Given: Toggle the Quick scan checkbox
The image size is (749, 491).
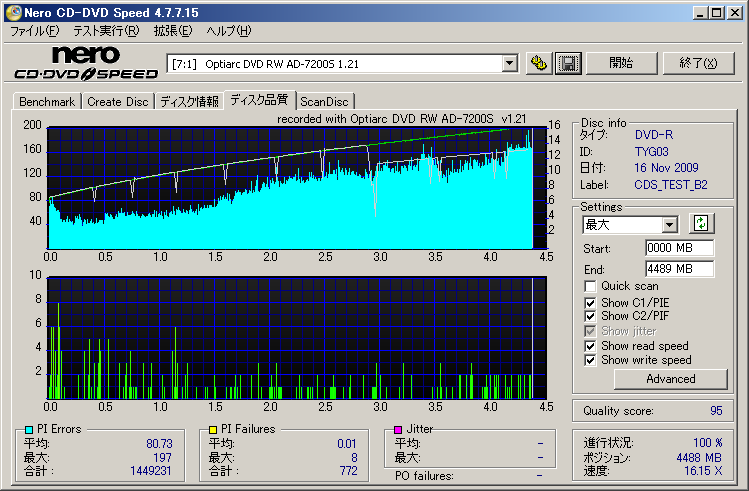Looking at the screenshot, I should [590, 287].
